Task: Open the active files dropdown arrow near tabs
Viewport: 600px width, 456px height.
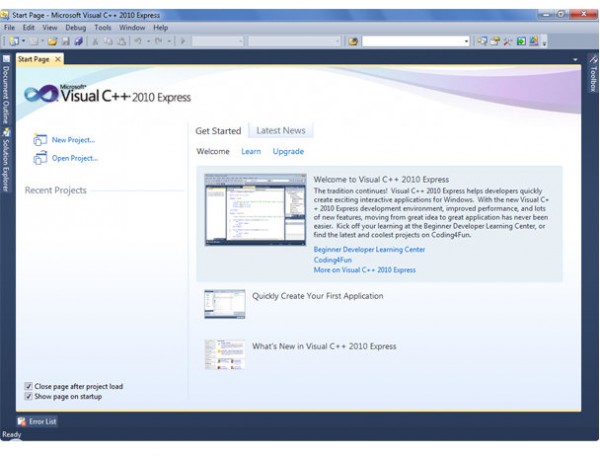Action: point(575,60)
